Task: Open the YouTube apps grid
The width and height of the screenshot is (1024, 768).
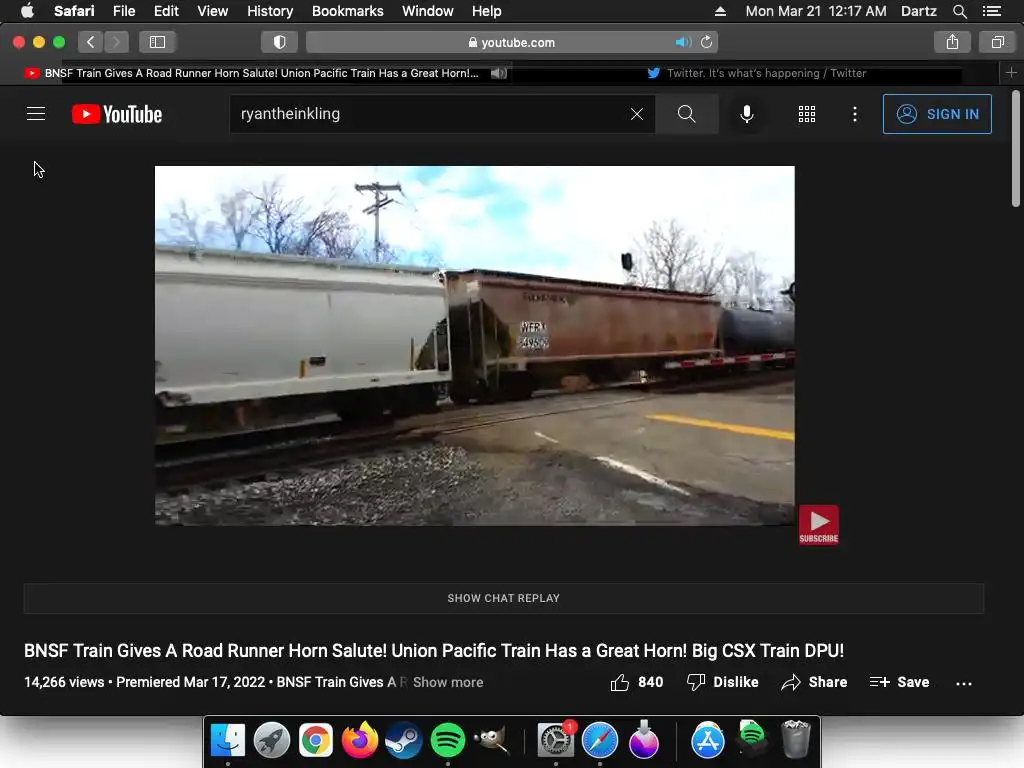Action: coord(807,114)
